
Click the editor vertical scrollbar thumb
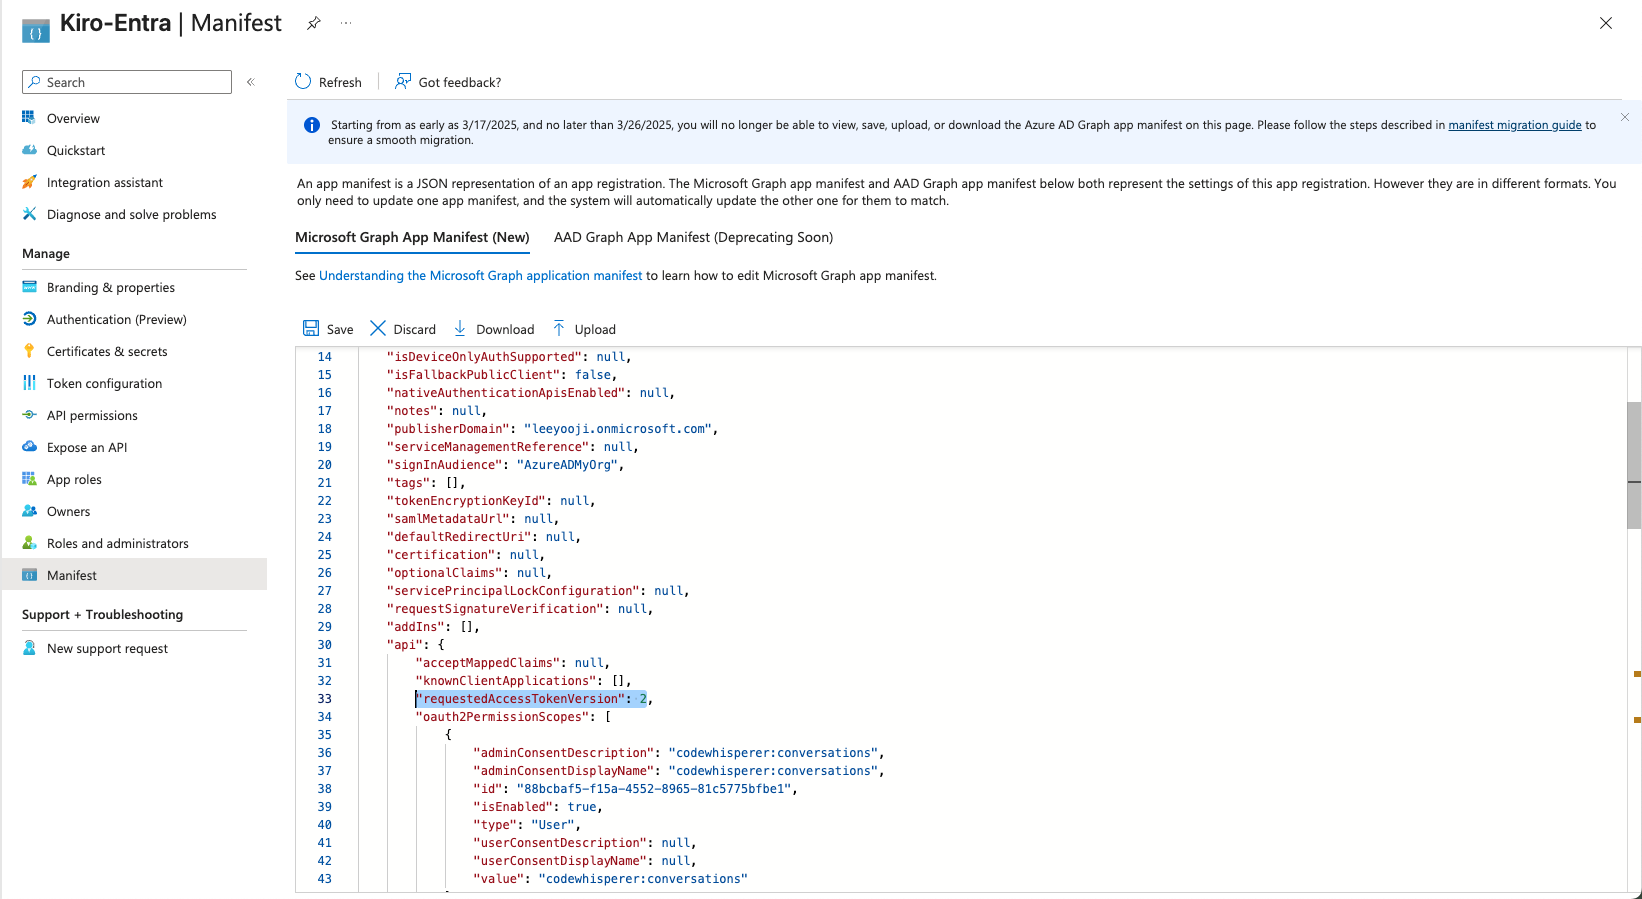coord(1634,464)
